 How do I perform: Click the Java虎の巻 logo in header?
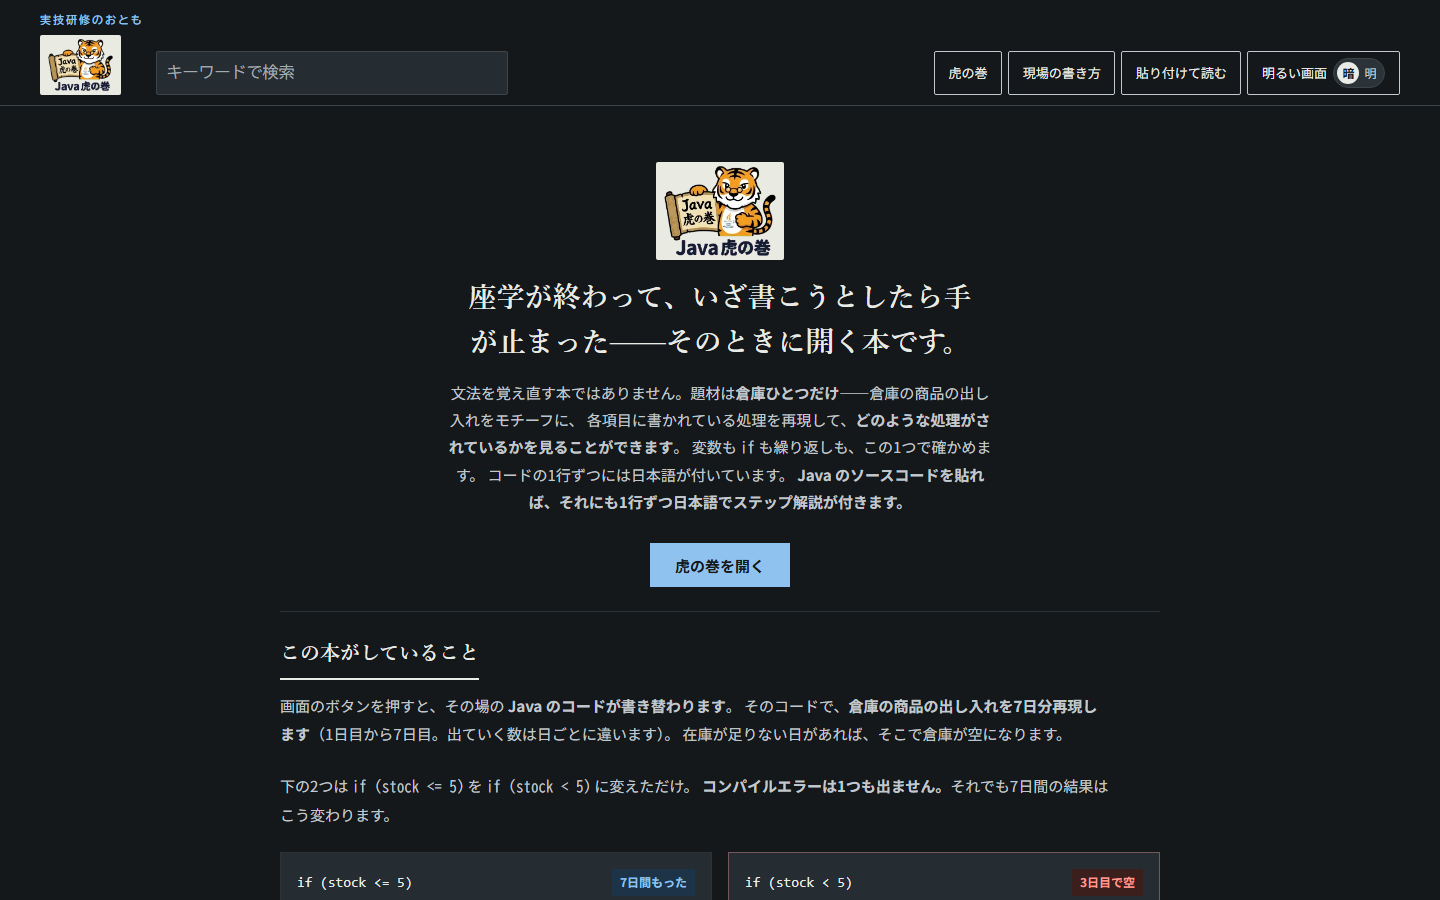(80, 65)
